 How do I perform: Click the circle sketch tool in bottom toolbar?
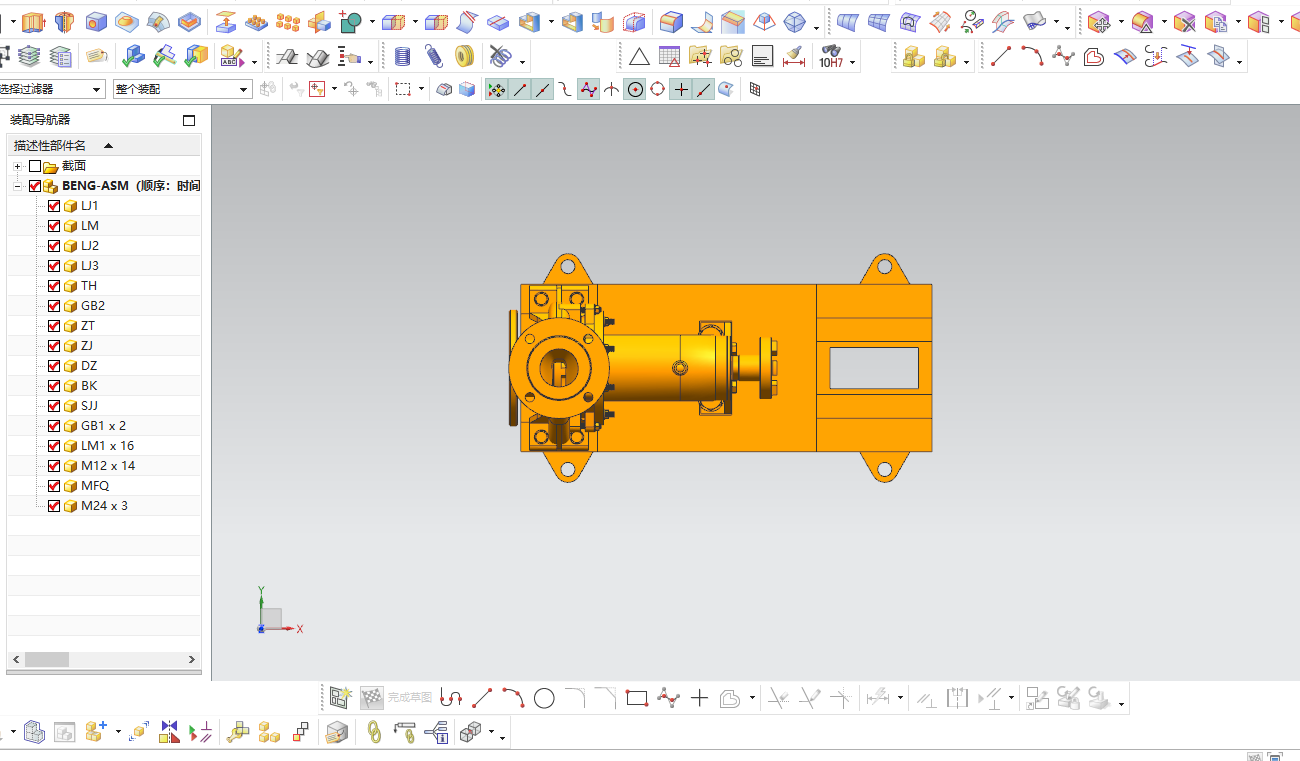coord(544,698)
